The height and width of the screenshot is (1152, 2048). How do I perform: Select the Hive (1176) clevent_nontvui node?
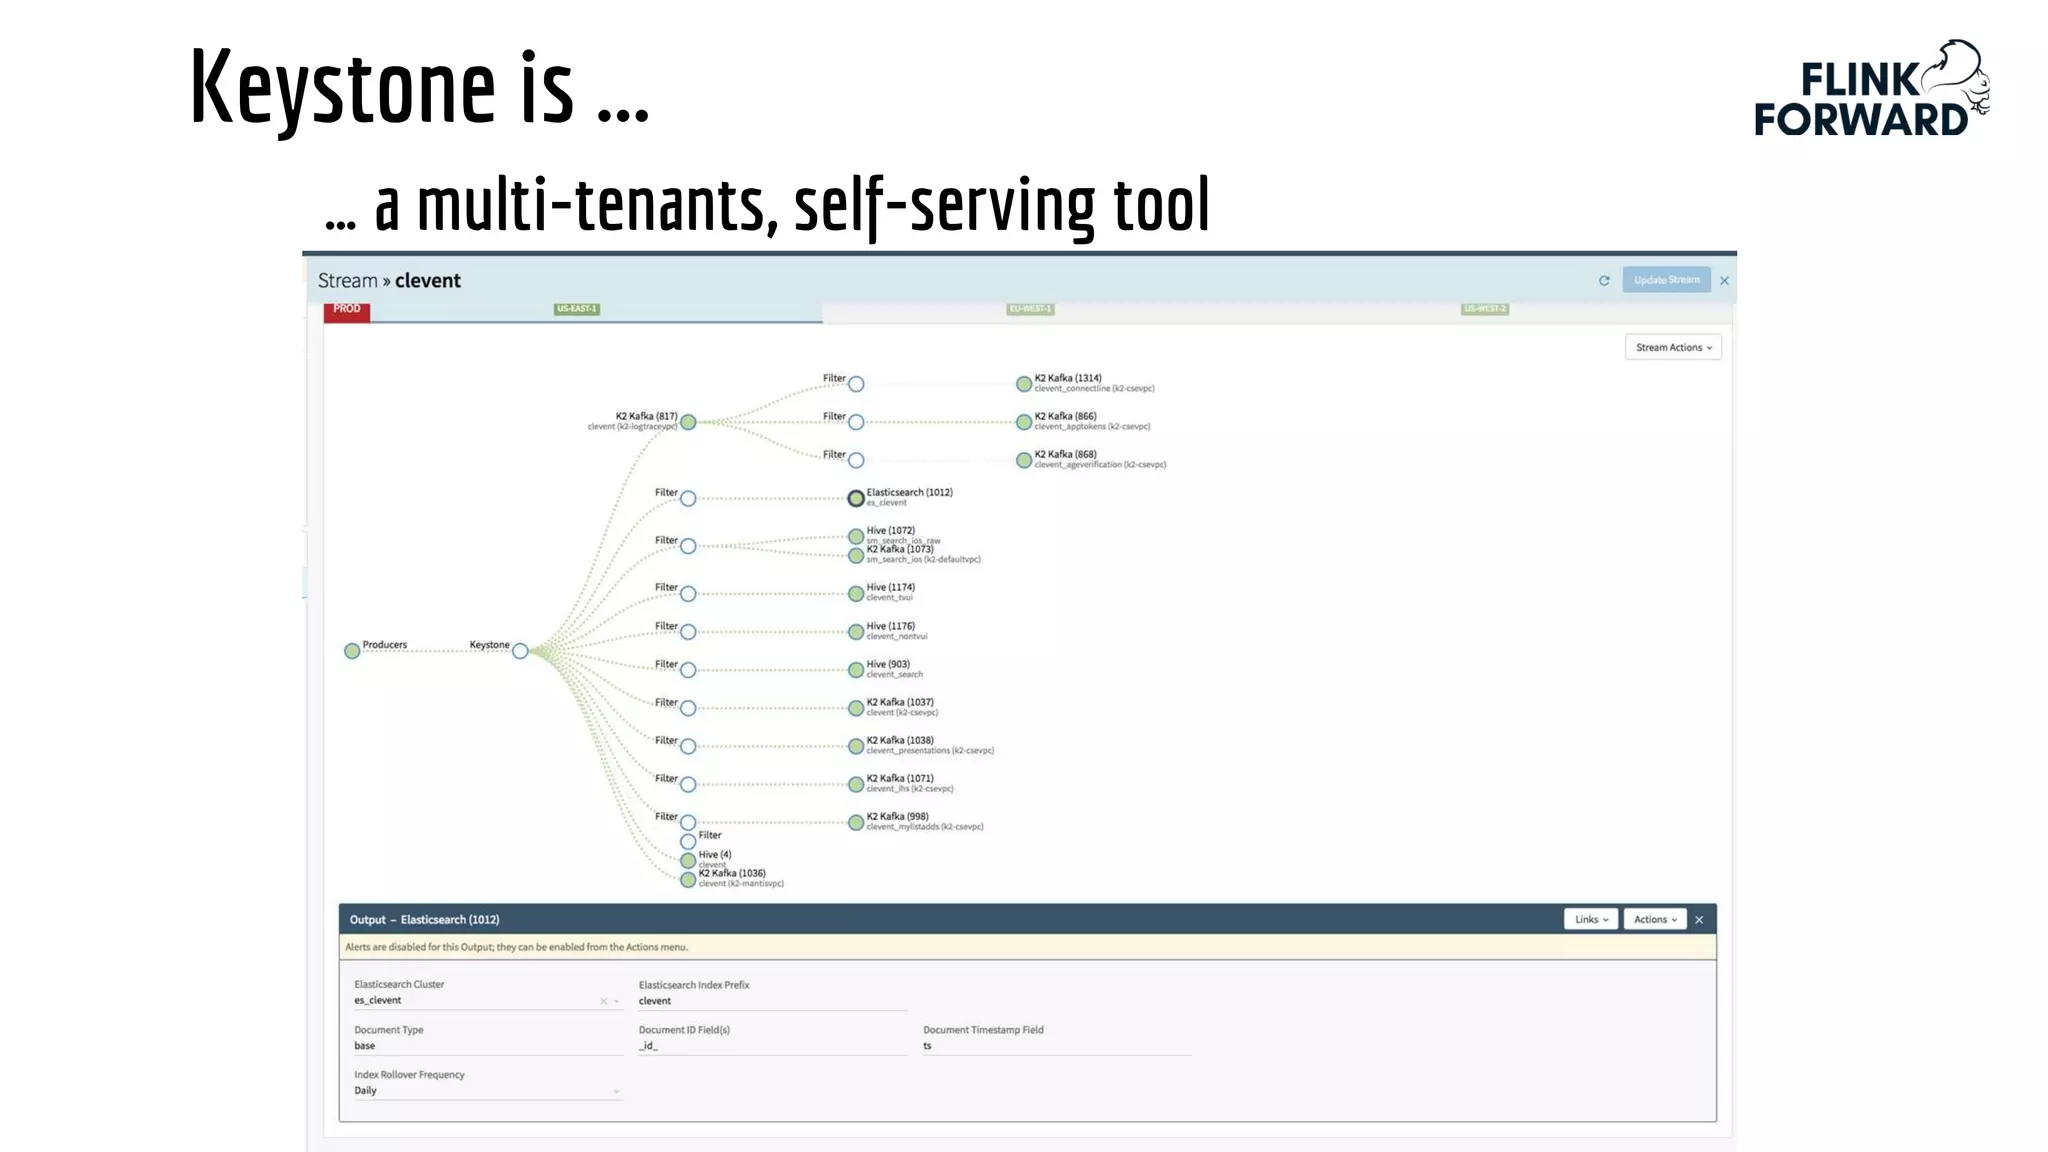click(856, 632)
